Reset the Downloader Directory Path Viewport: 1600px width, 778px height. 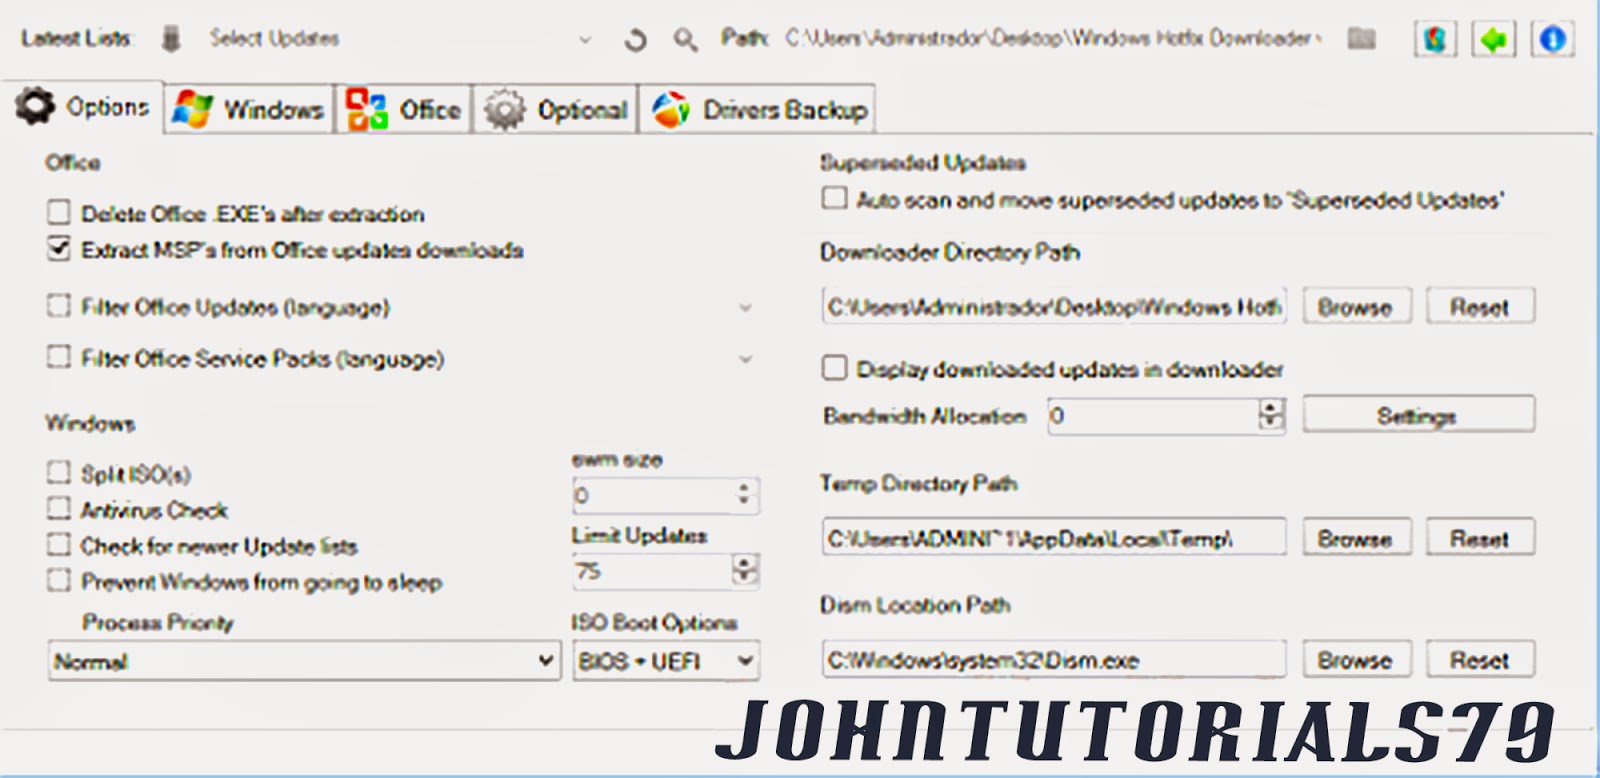[1480, 306]
